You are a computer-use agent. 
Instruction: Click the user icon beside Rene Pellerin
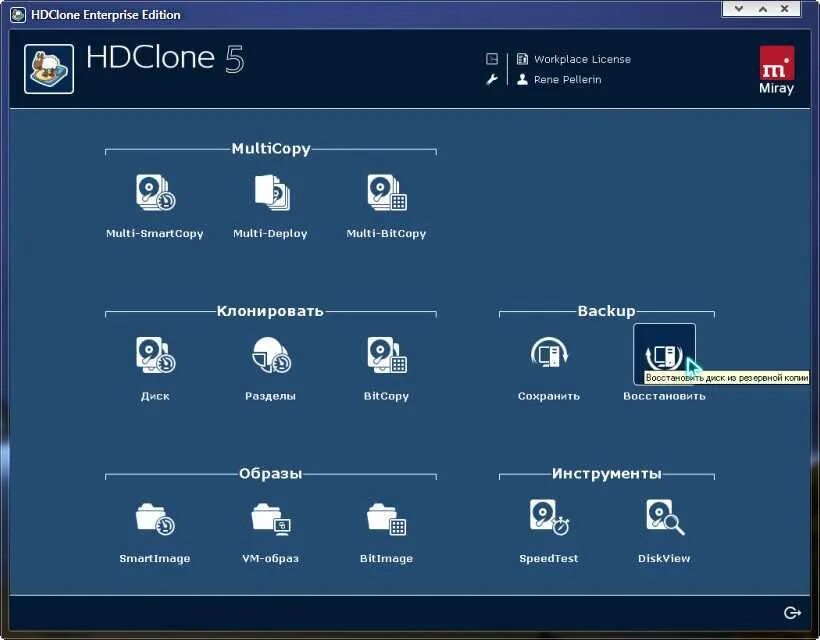coord(522,79)
